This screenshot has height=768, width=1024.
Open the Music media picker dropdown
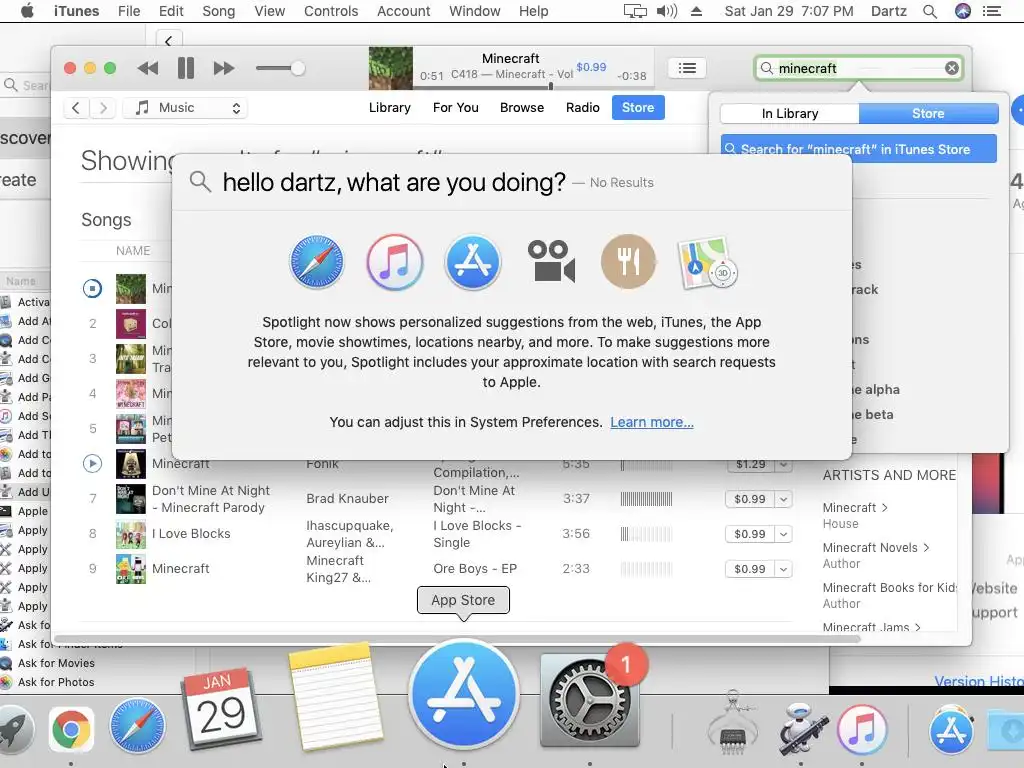[185, 108]
